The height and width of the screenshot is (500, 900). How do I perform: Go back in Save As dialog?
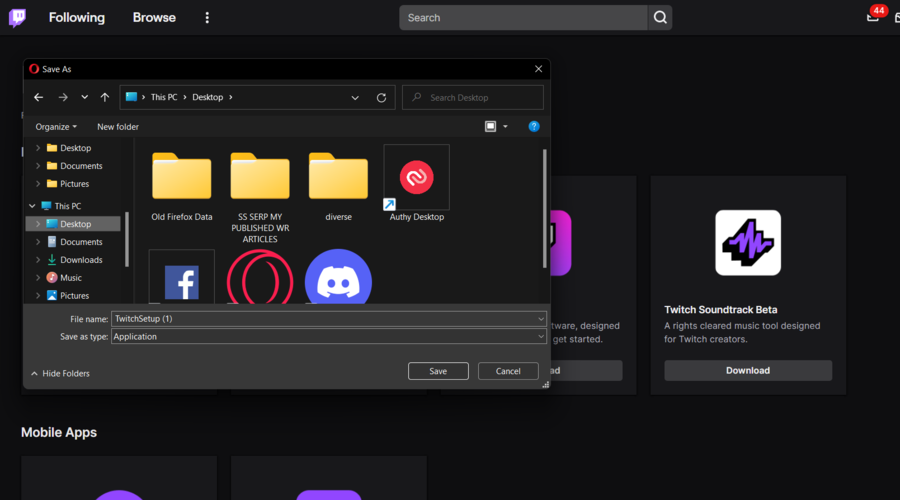[38, 98]
